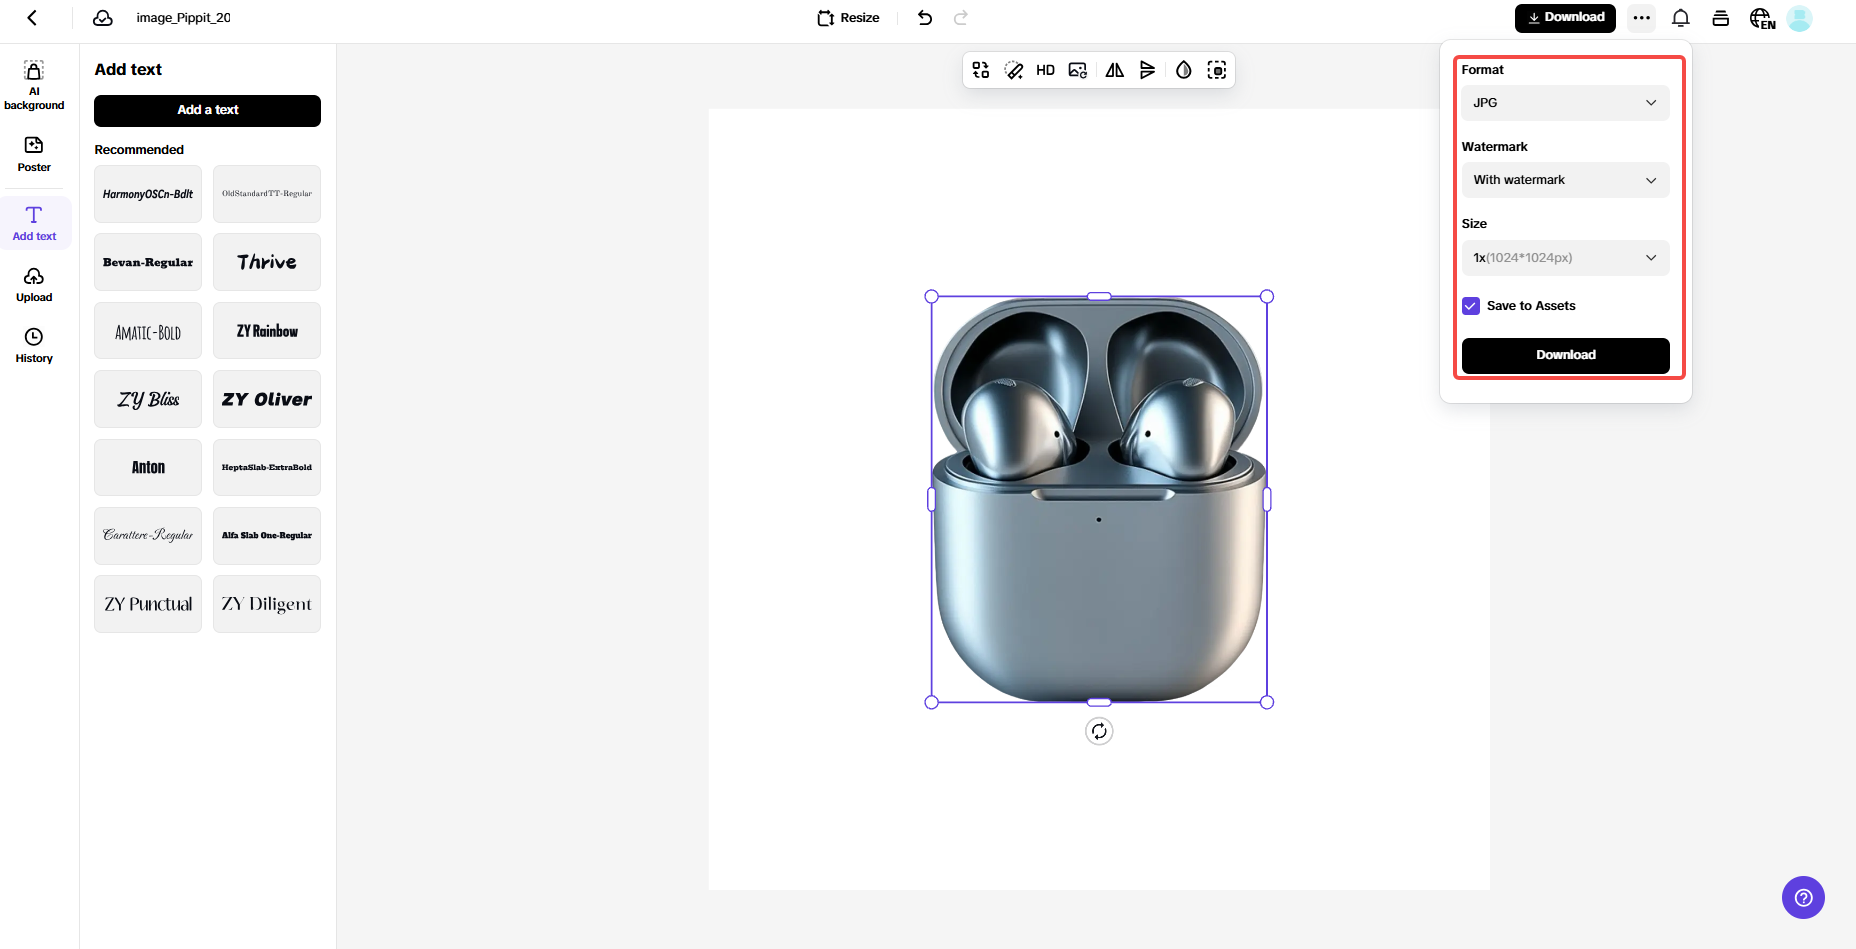The width and height of the screenshot is (1856, 949).
Task: Click the regenerate image icon
Action: pos(1078,70)
